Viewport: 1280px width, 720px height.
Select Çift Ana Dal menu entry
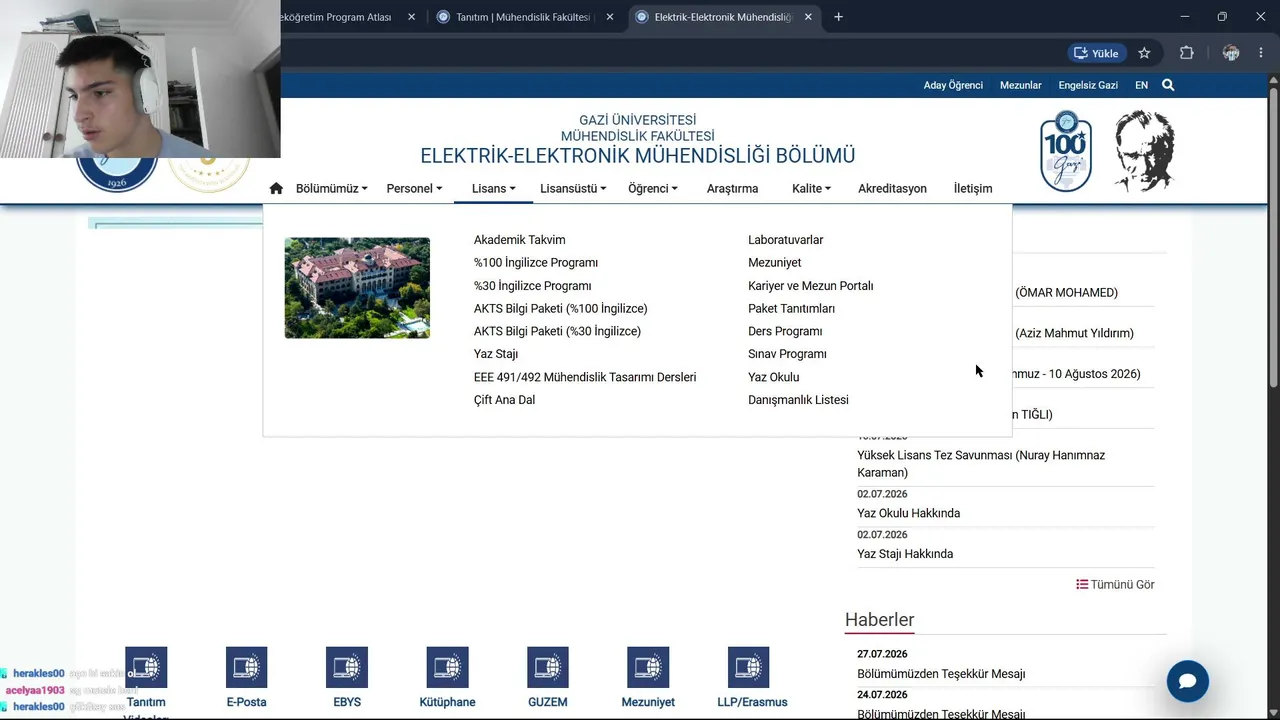(x=505, y=400)
